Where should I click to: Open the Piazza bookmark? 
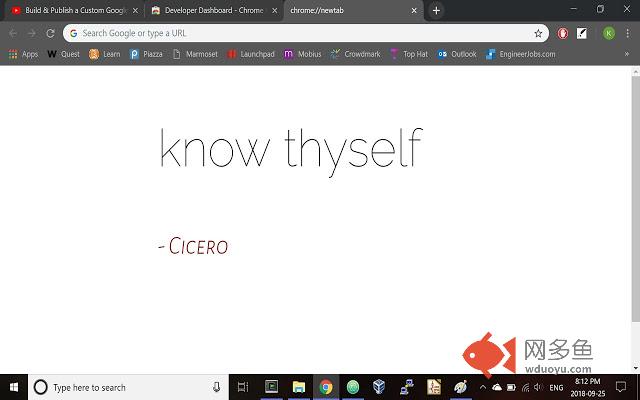coord(146,54)
